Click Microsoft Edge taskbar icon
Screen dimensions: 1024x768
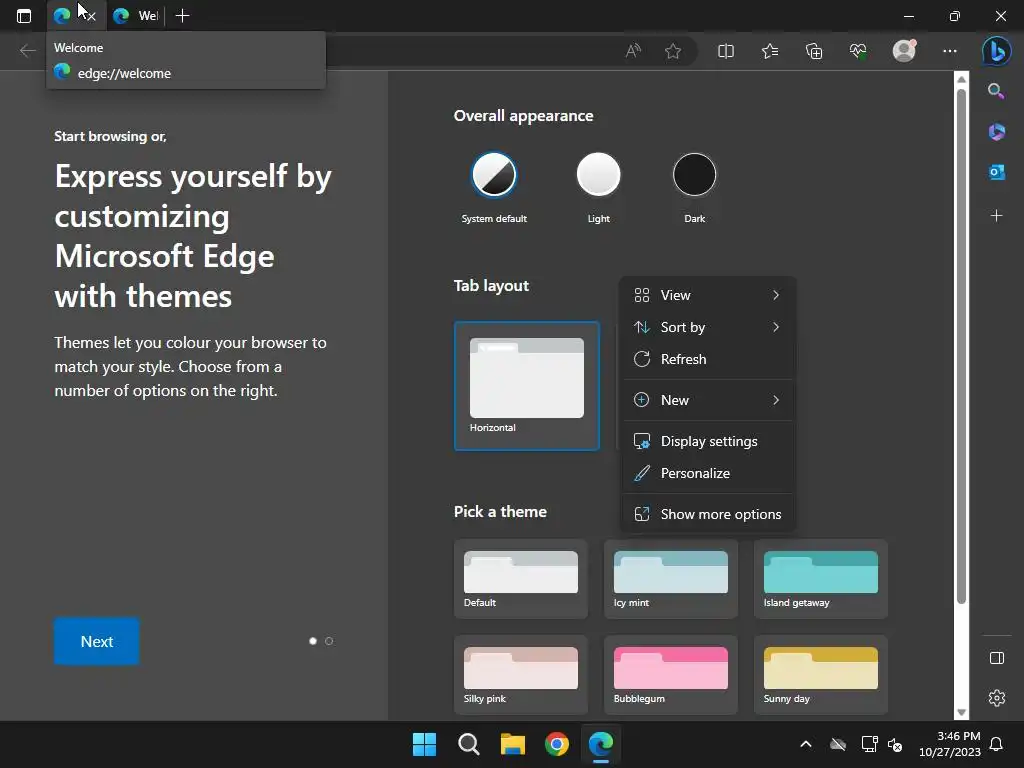click(x=601, y=744)
